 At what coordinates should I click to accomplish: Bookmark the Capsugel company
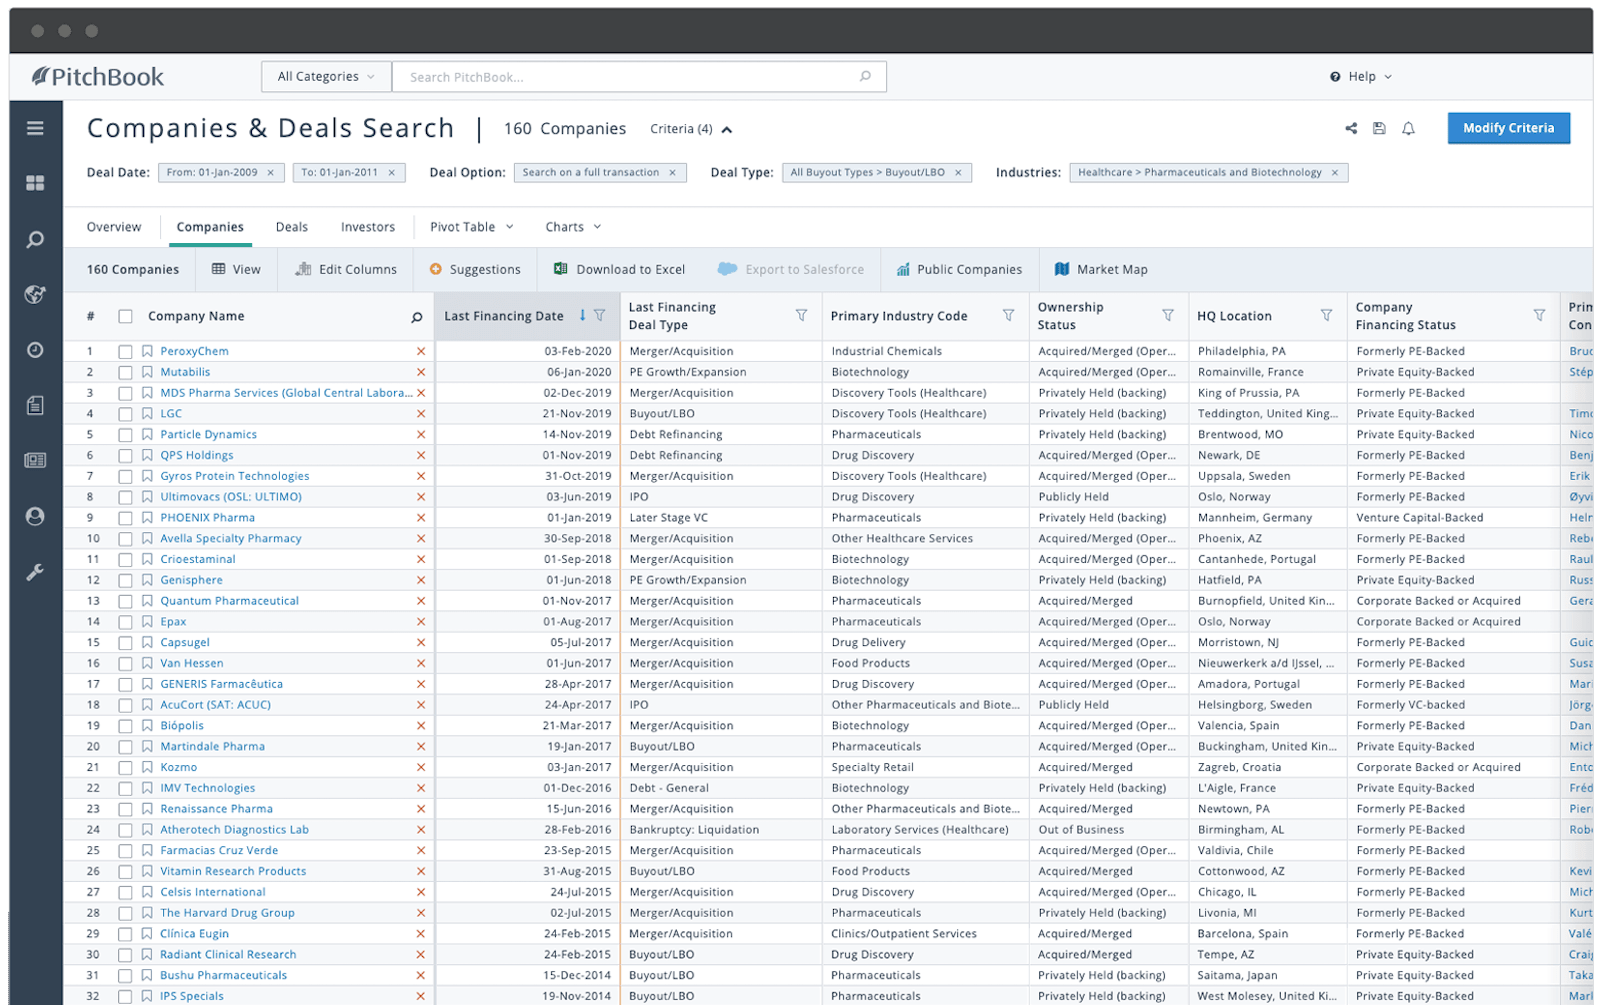pyautogui.click(x=147, y=643)
